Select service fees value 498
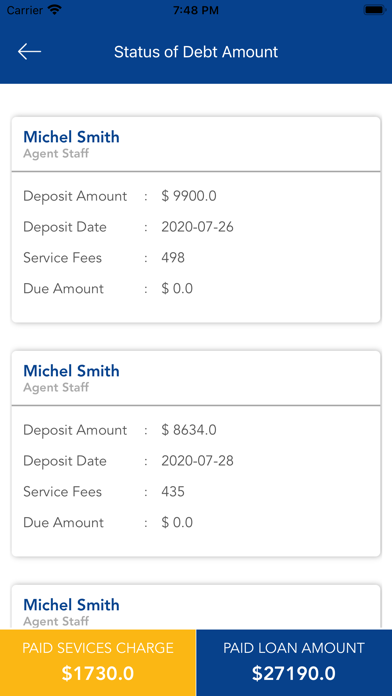 [173, 258]
